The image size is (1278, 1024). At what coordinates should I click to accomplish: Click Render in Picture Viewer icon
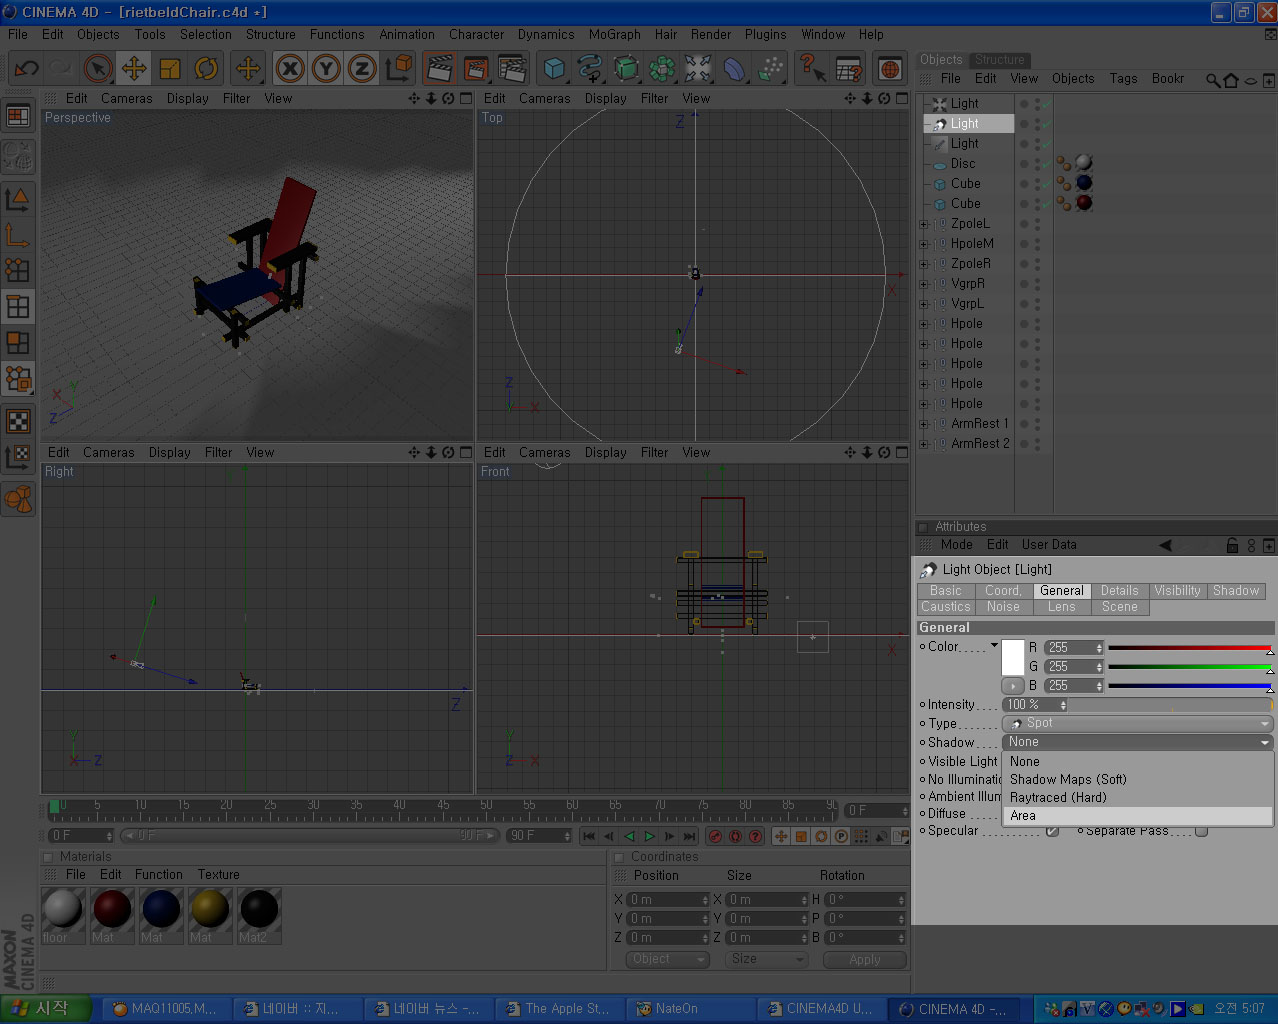tap(476, 68)
